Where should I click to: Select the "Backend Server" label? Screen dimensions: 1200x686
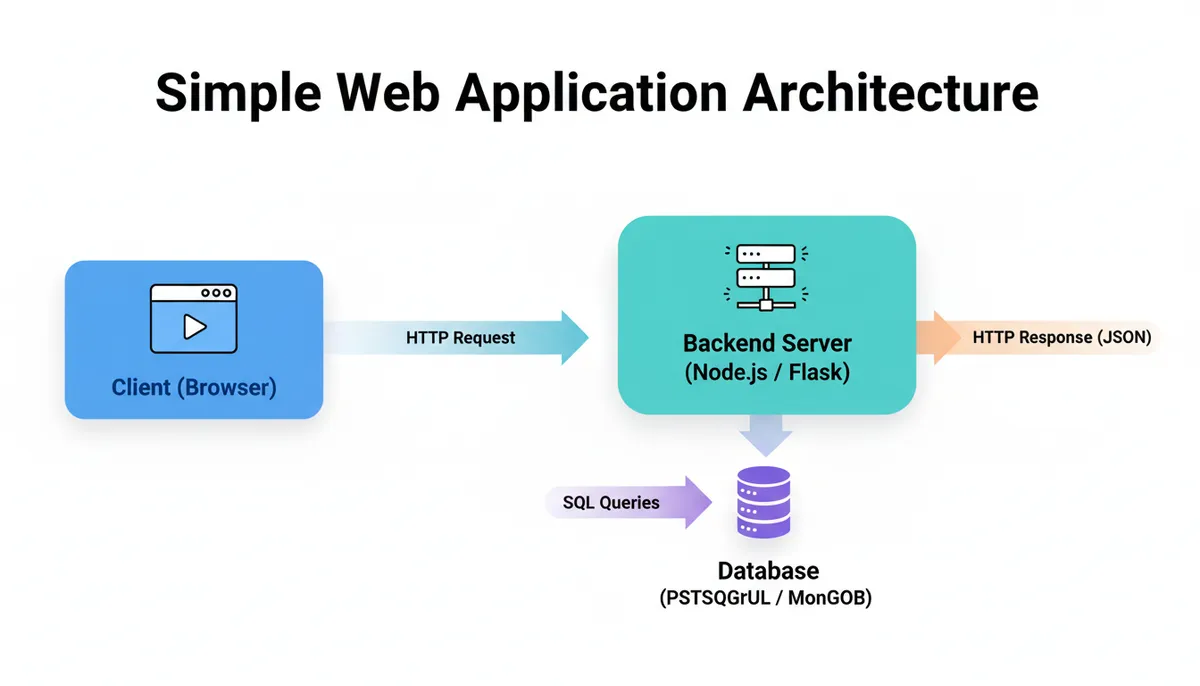[x=767, y=343]
